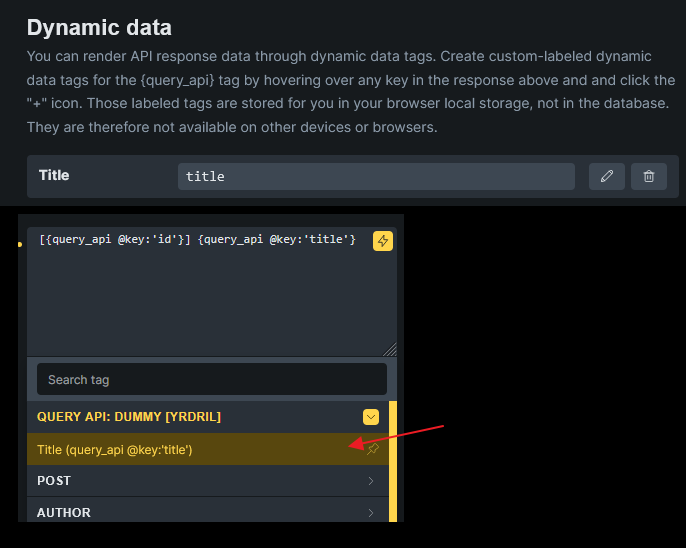Select the Title (query_api @key:'title') tag

(x=115, y=450)
